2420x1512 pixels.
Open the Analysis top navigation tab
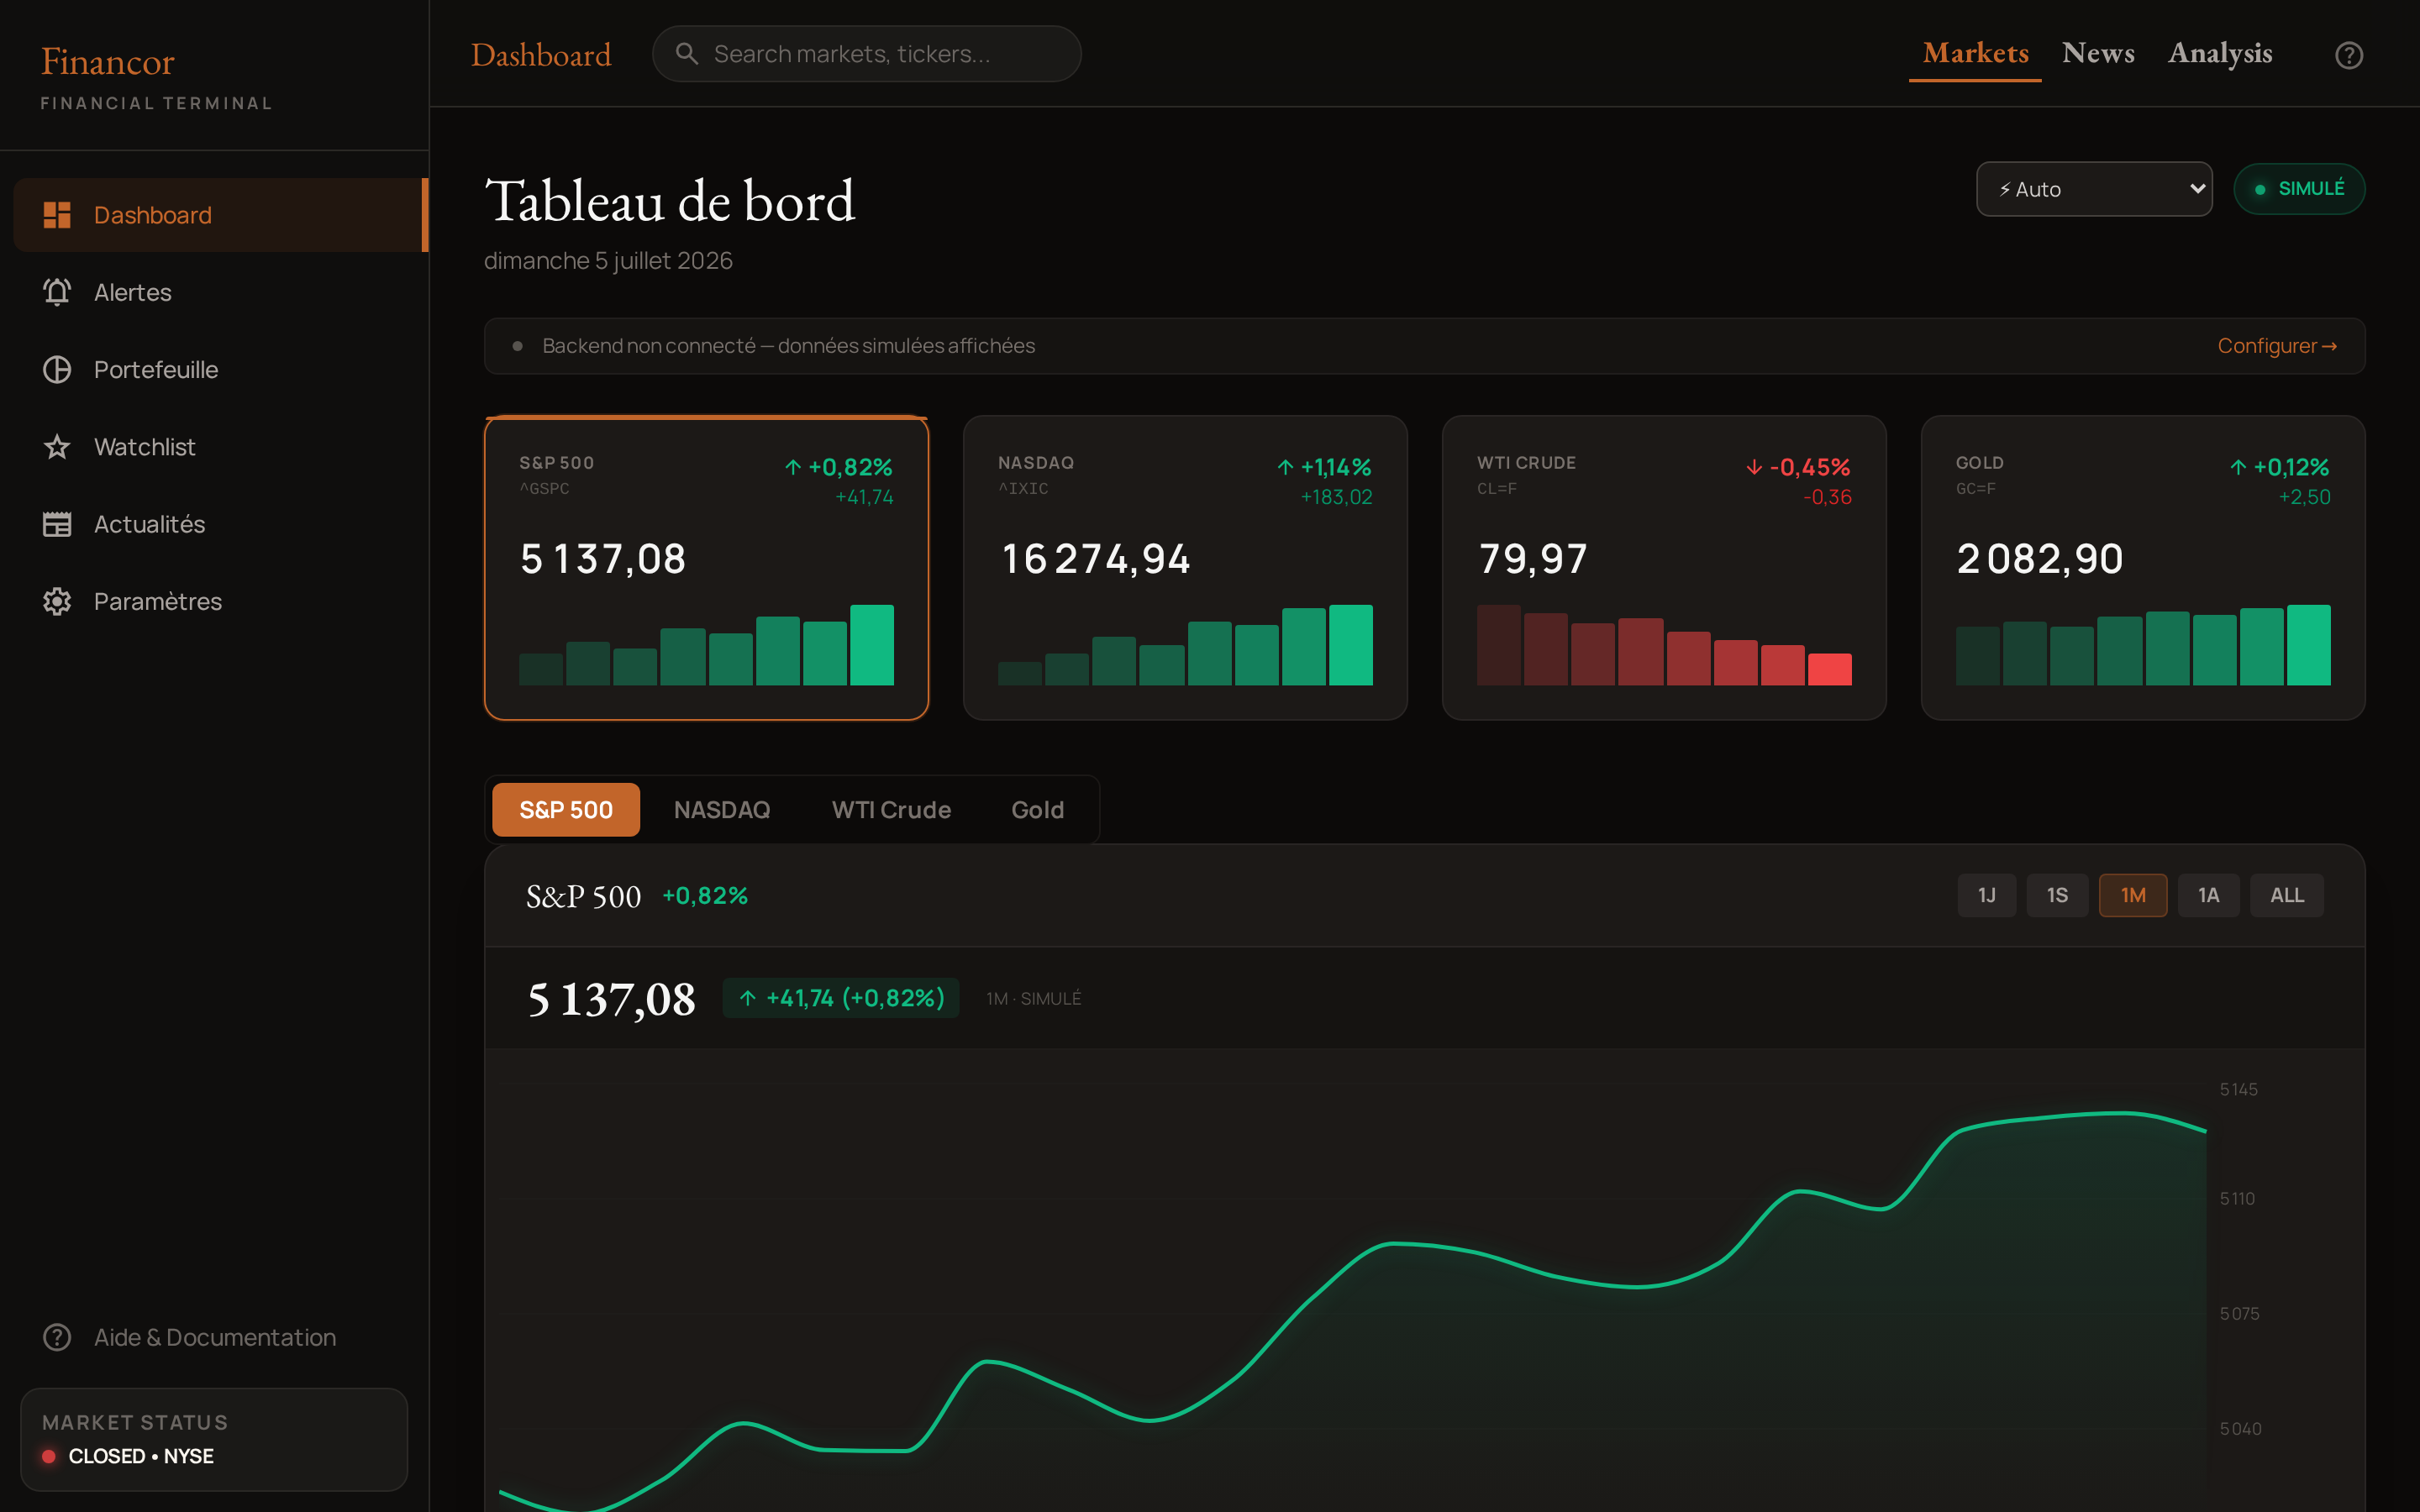click(2220, 53)
